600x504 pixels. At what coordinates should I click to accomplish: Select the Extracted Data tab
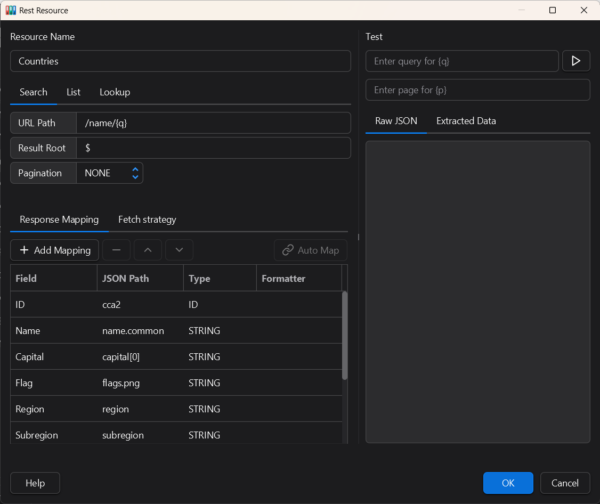(465, 121)
